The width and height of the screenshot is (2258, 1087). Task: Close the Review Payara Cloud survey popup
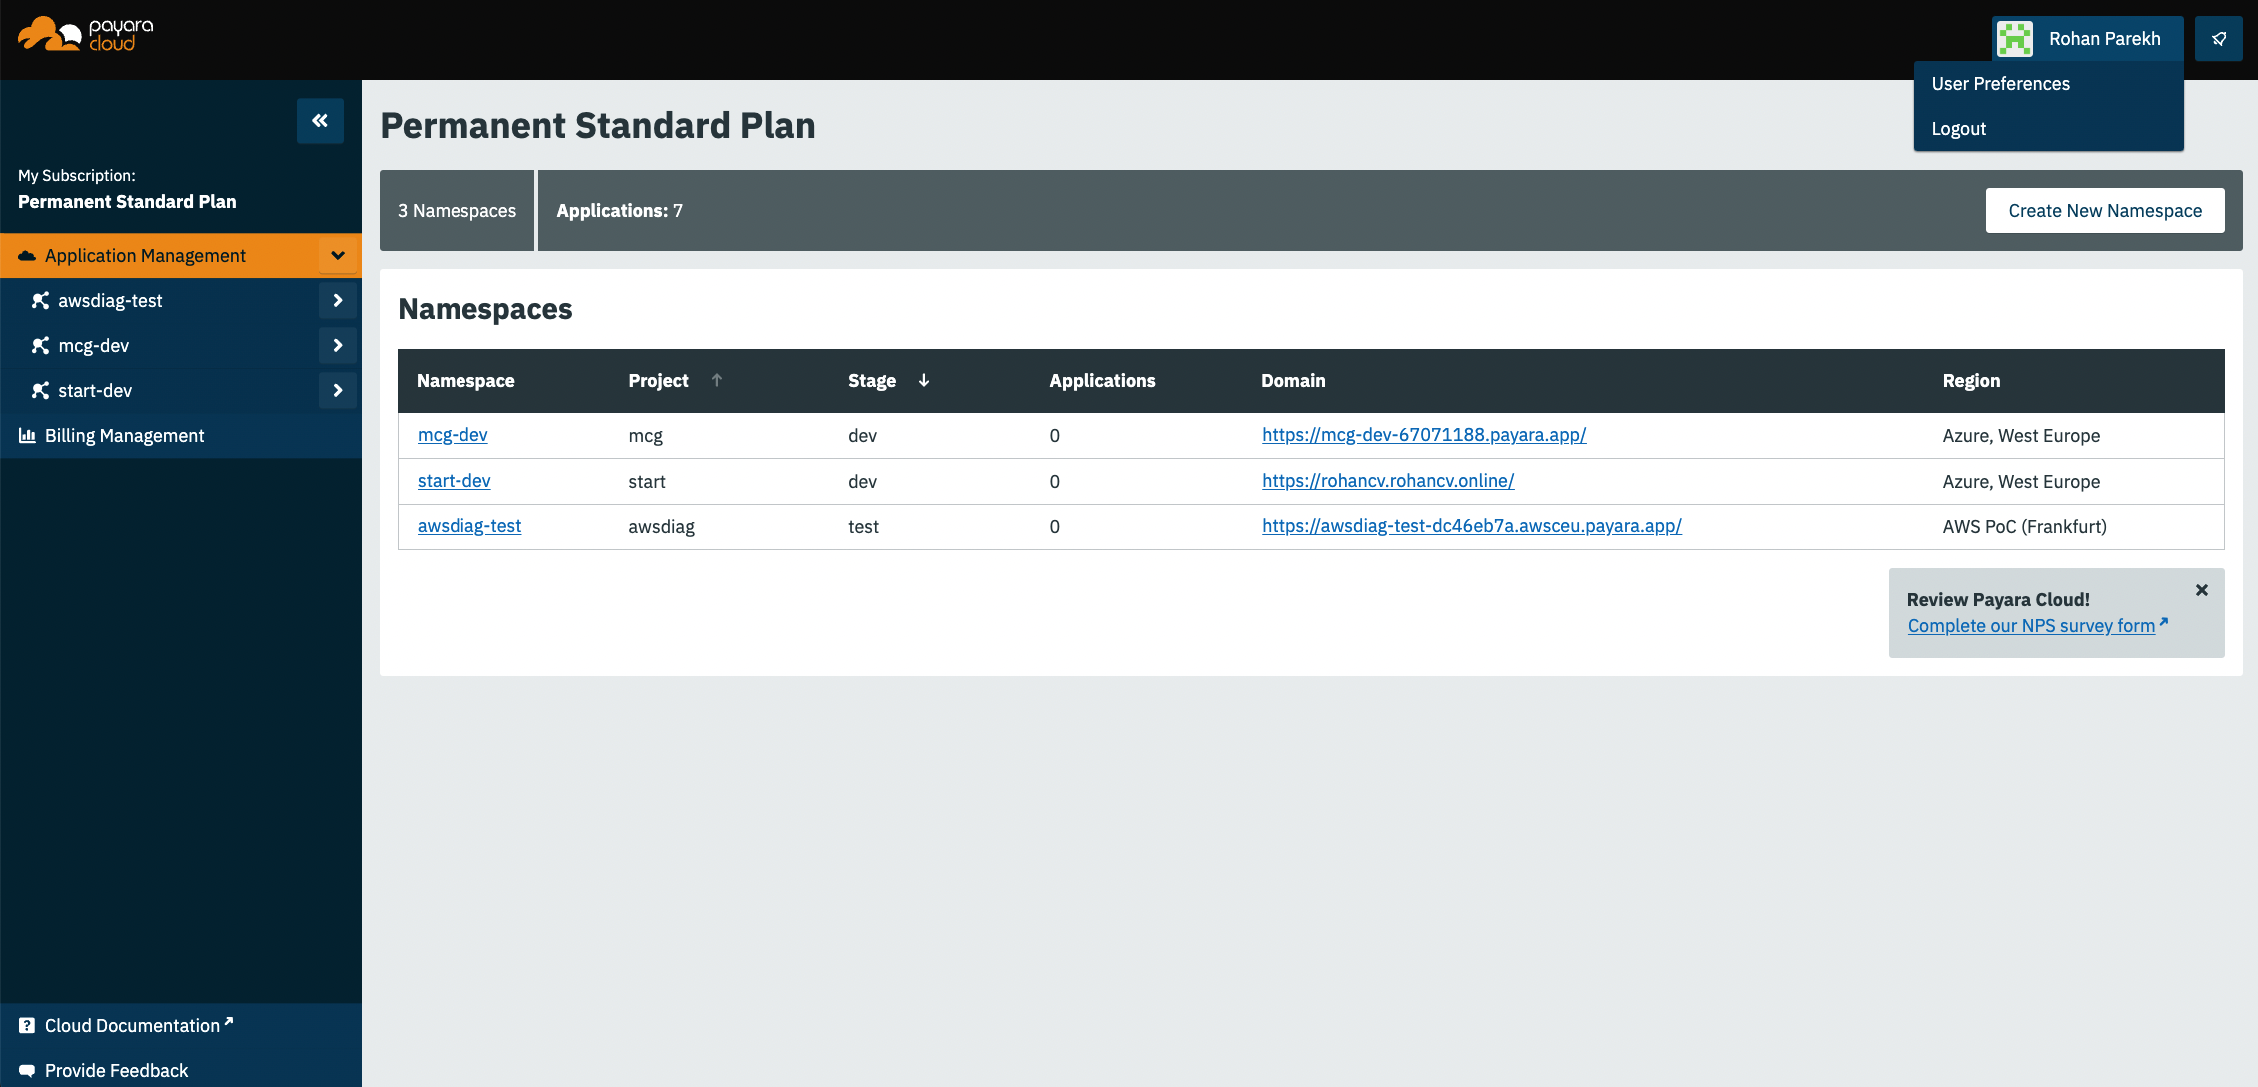click(x=2199, y=590)
